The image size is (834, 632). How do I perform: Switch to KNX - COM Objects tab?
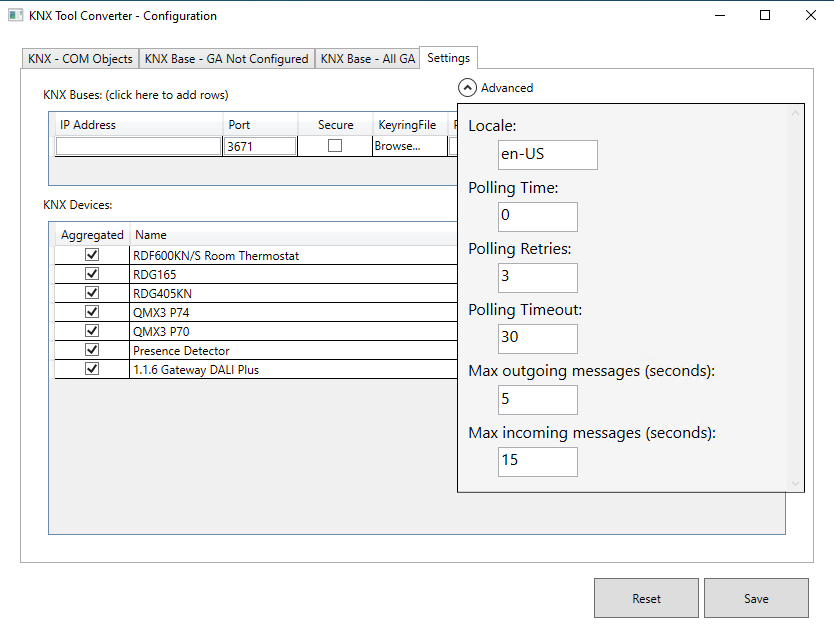80,59
